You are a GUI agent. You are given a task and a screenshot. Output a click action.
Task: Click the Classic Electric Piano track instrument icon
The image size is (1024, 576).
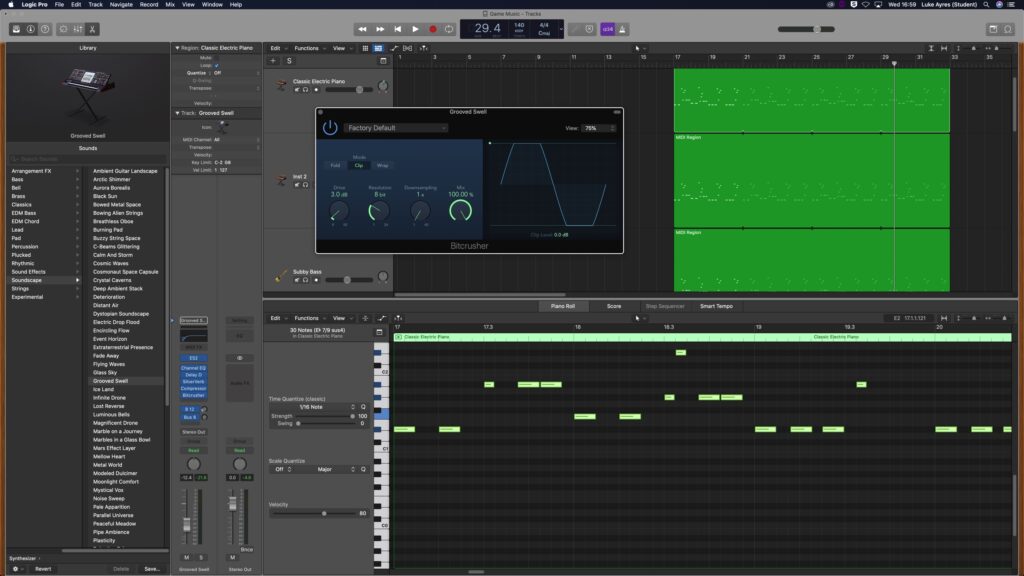pyautogui.click(x=281, y=85)
